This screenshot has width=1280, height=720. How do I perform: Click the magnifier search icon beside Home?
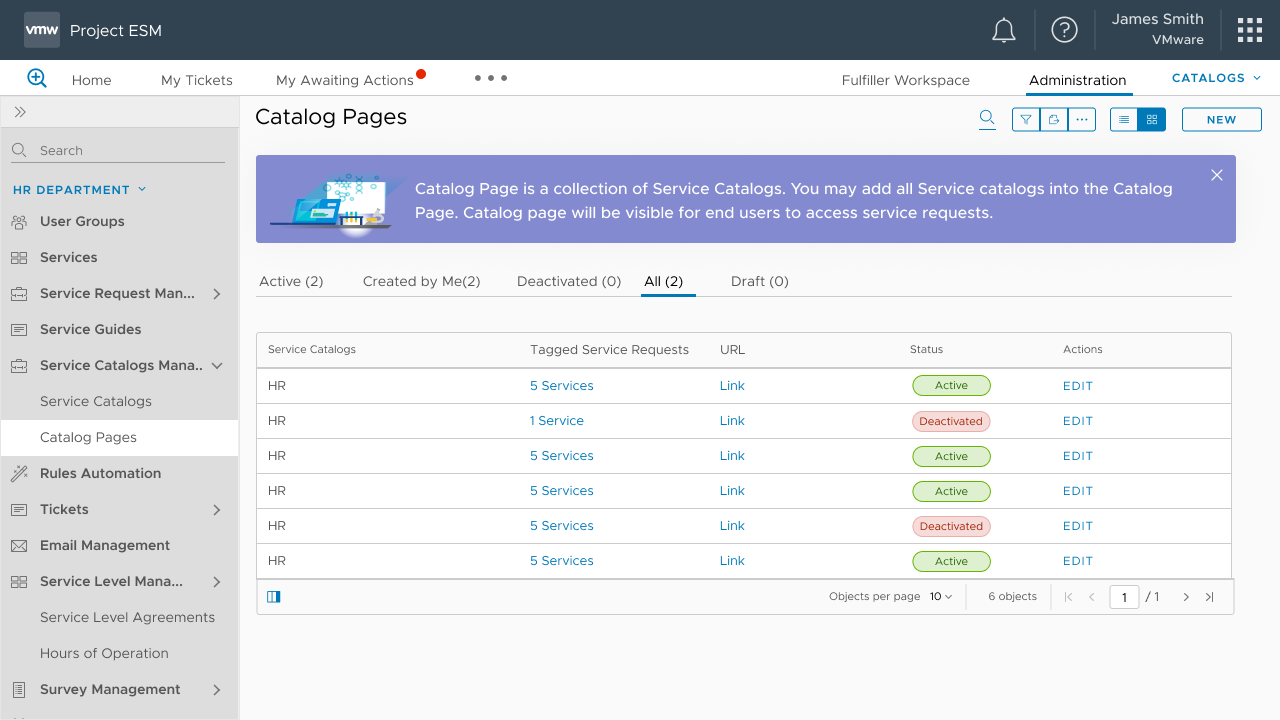37,78
